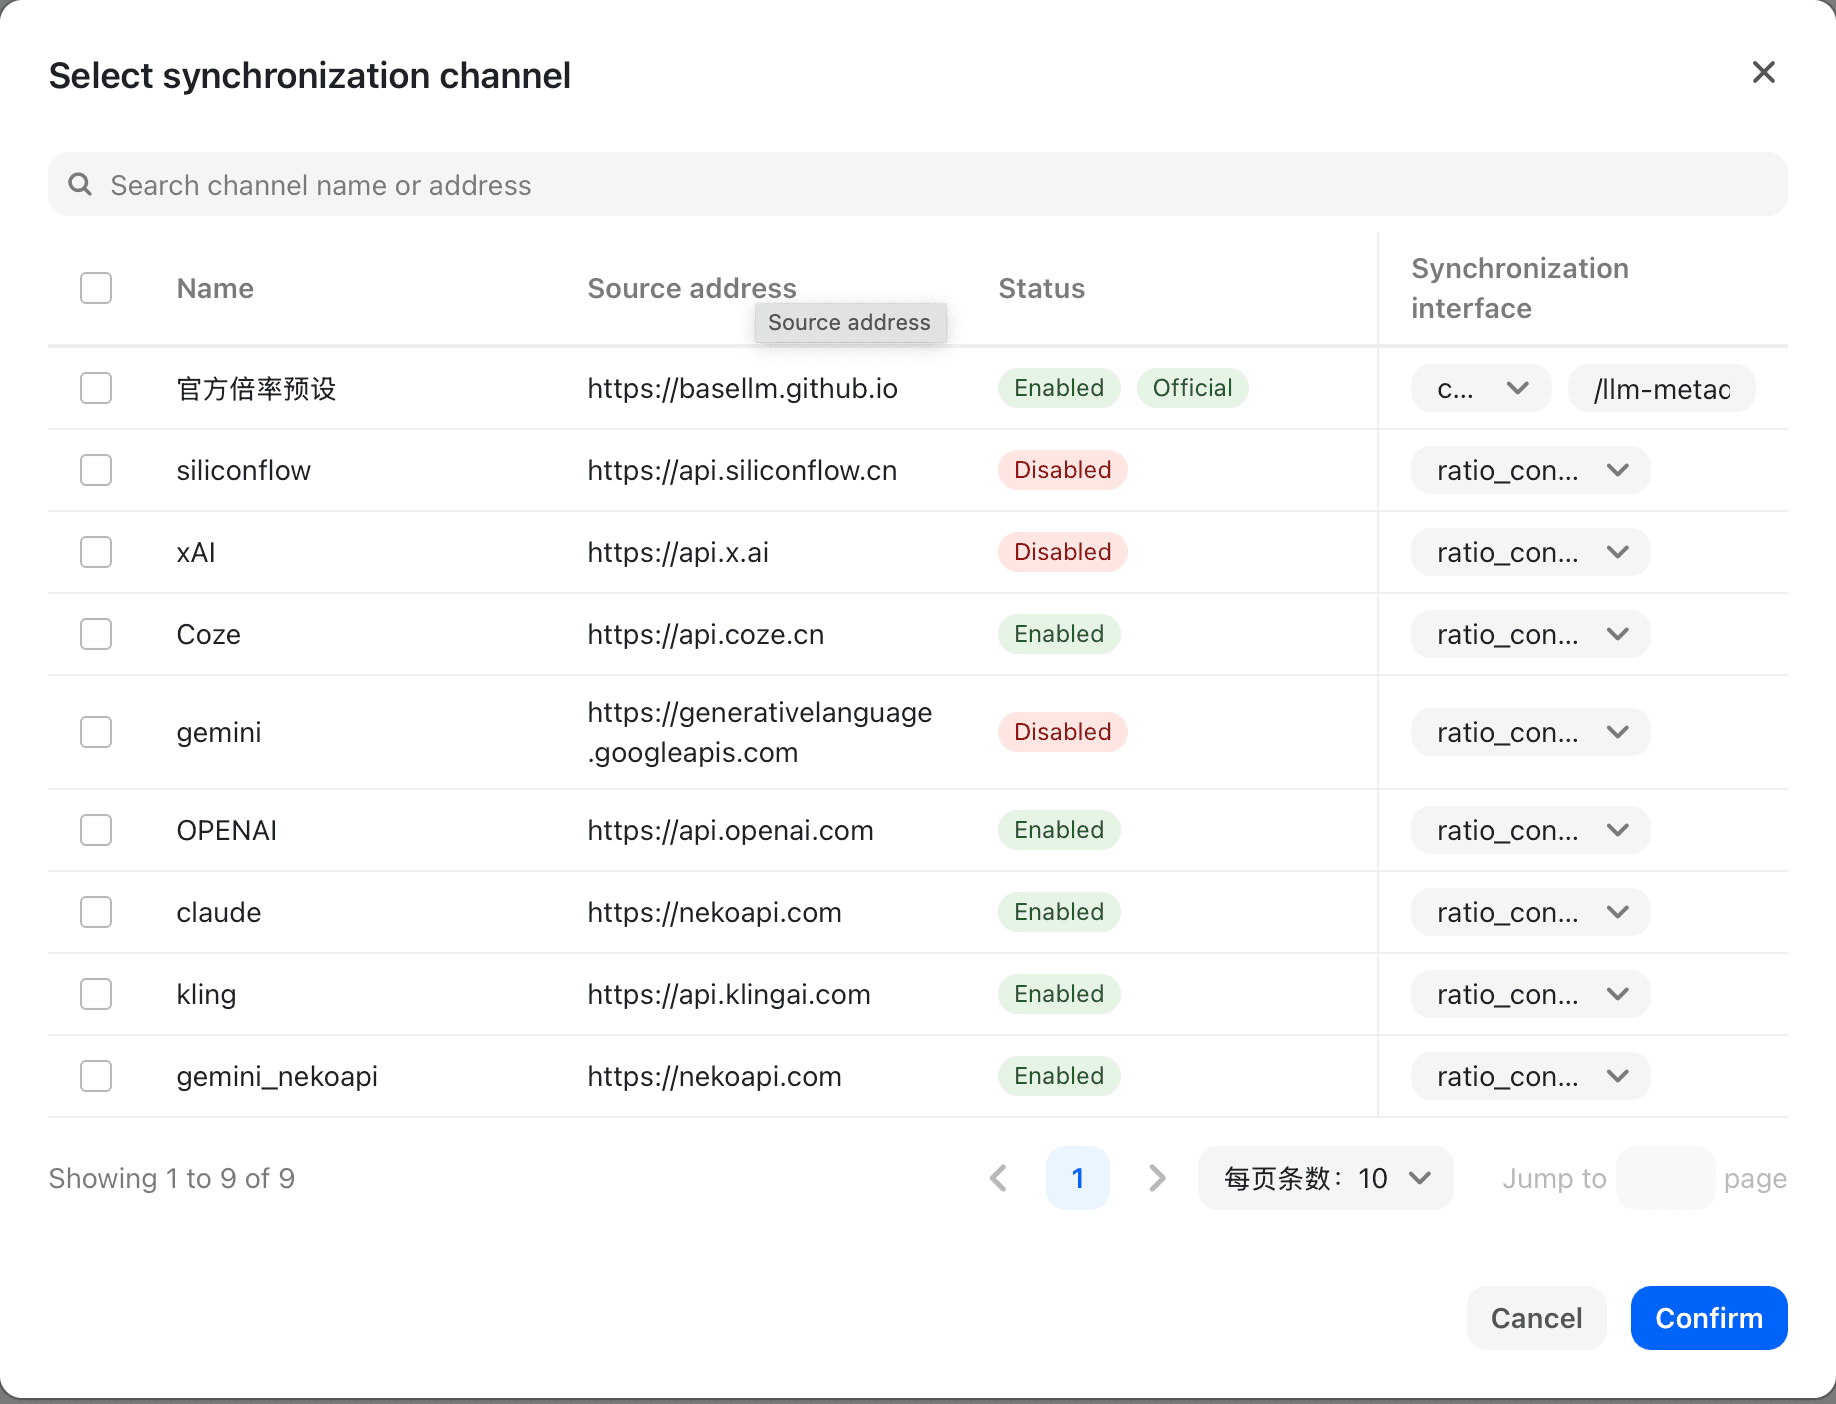Open ratio_con dropdown for claude
Screen dimensions: 1836x1404
click(1530, 912)
